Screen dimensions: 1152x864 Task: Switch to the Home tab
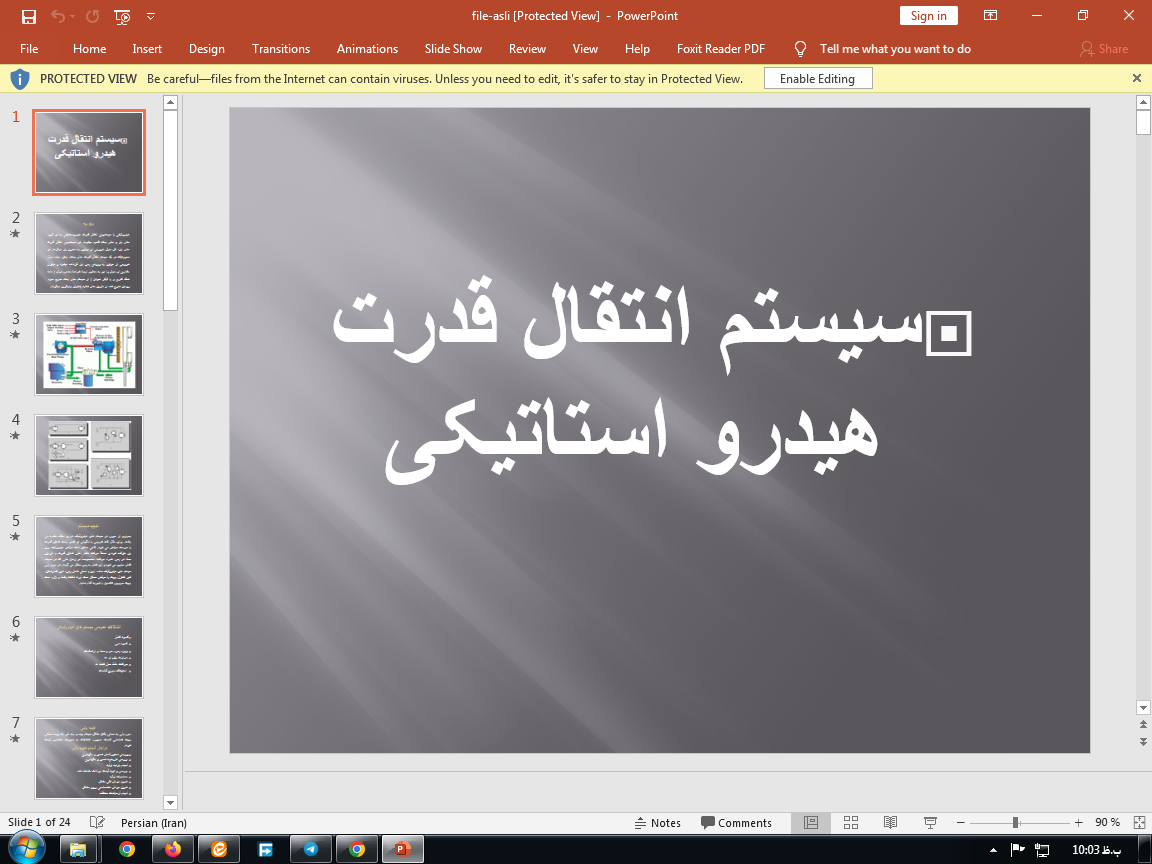(x=90, y=48)
